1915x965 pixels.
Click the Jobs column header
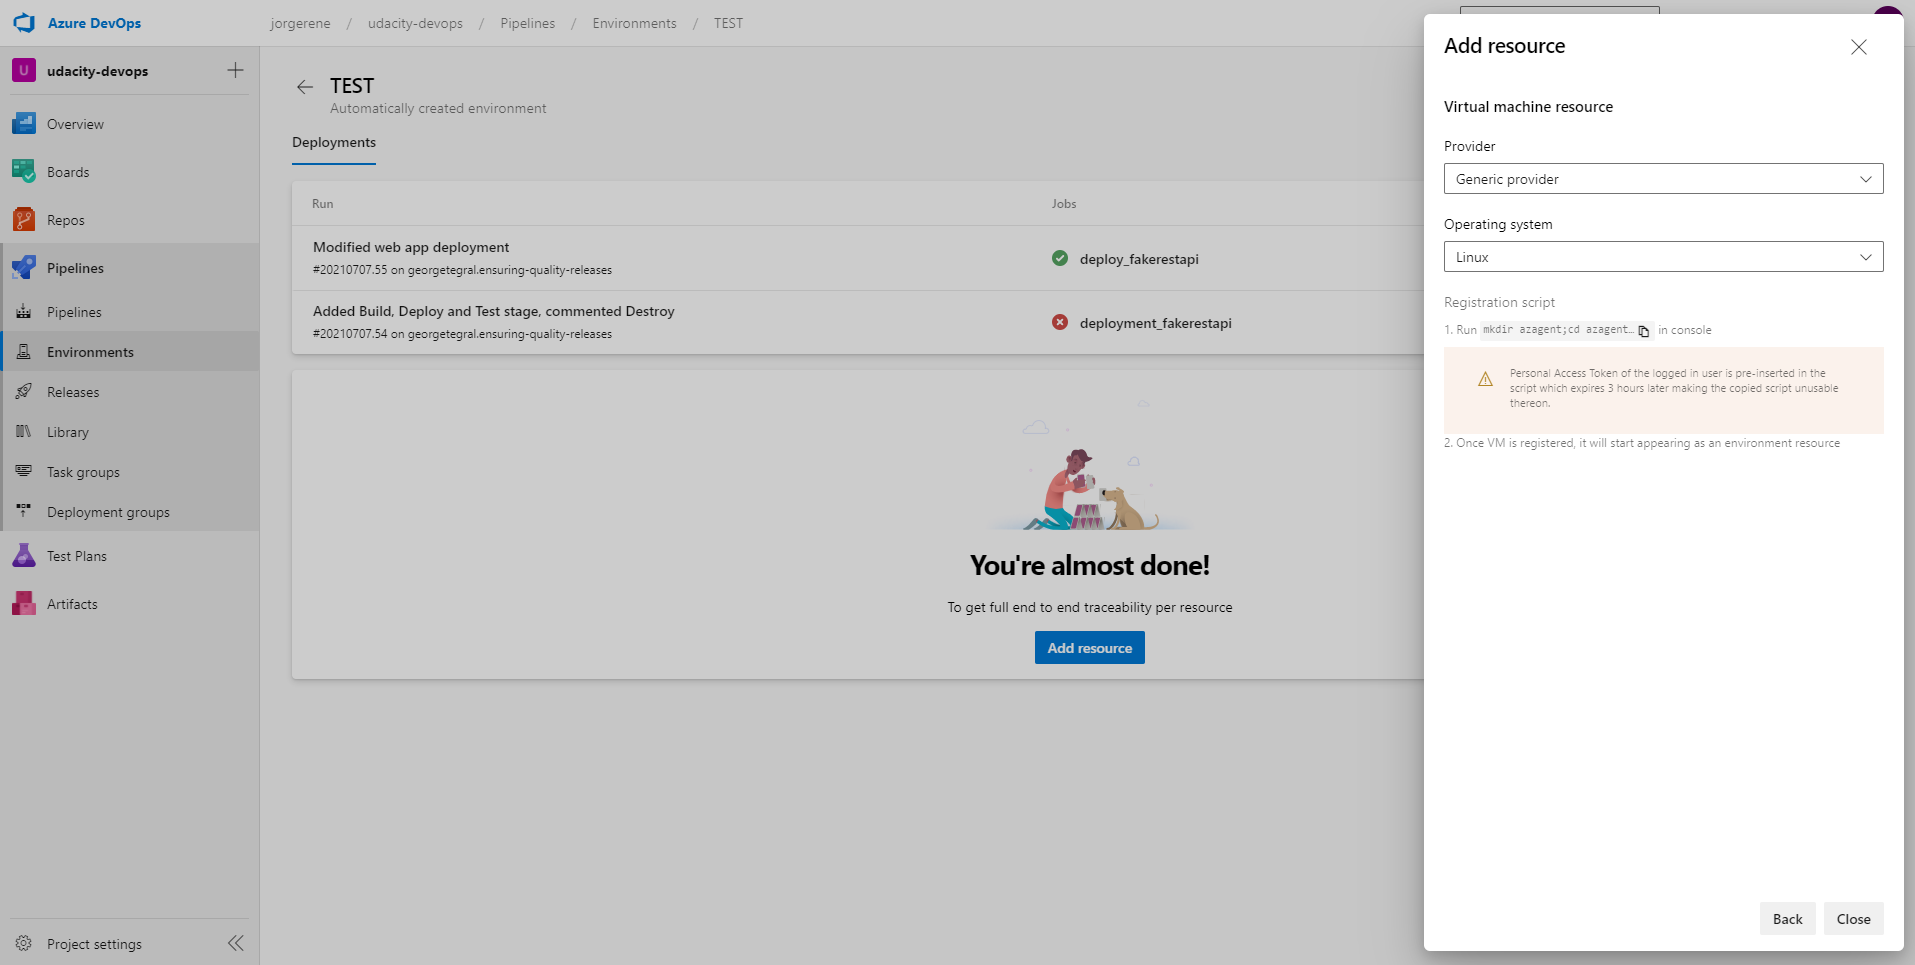[1064, 204]
